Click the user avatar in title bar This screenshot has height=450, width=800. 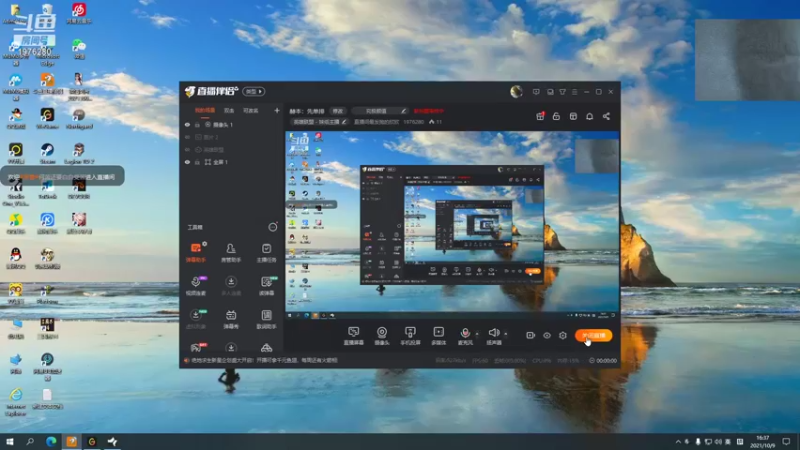point(516,91)
